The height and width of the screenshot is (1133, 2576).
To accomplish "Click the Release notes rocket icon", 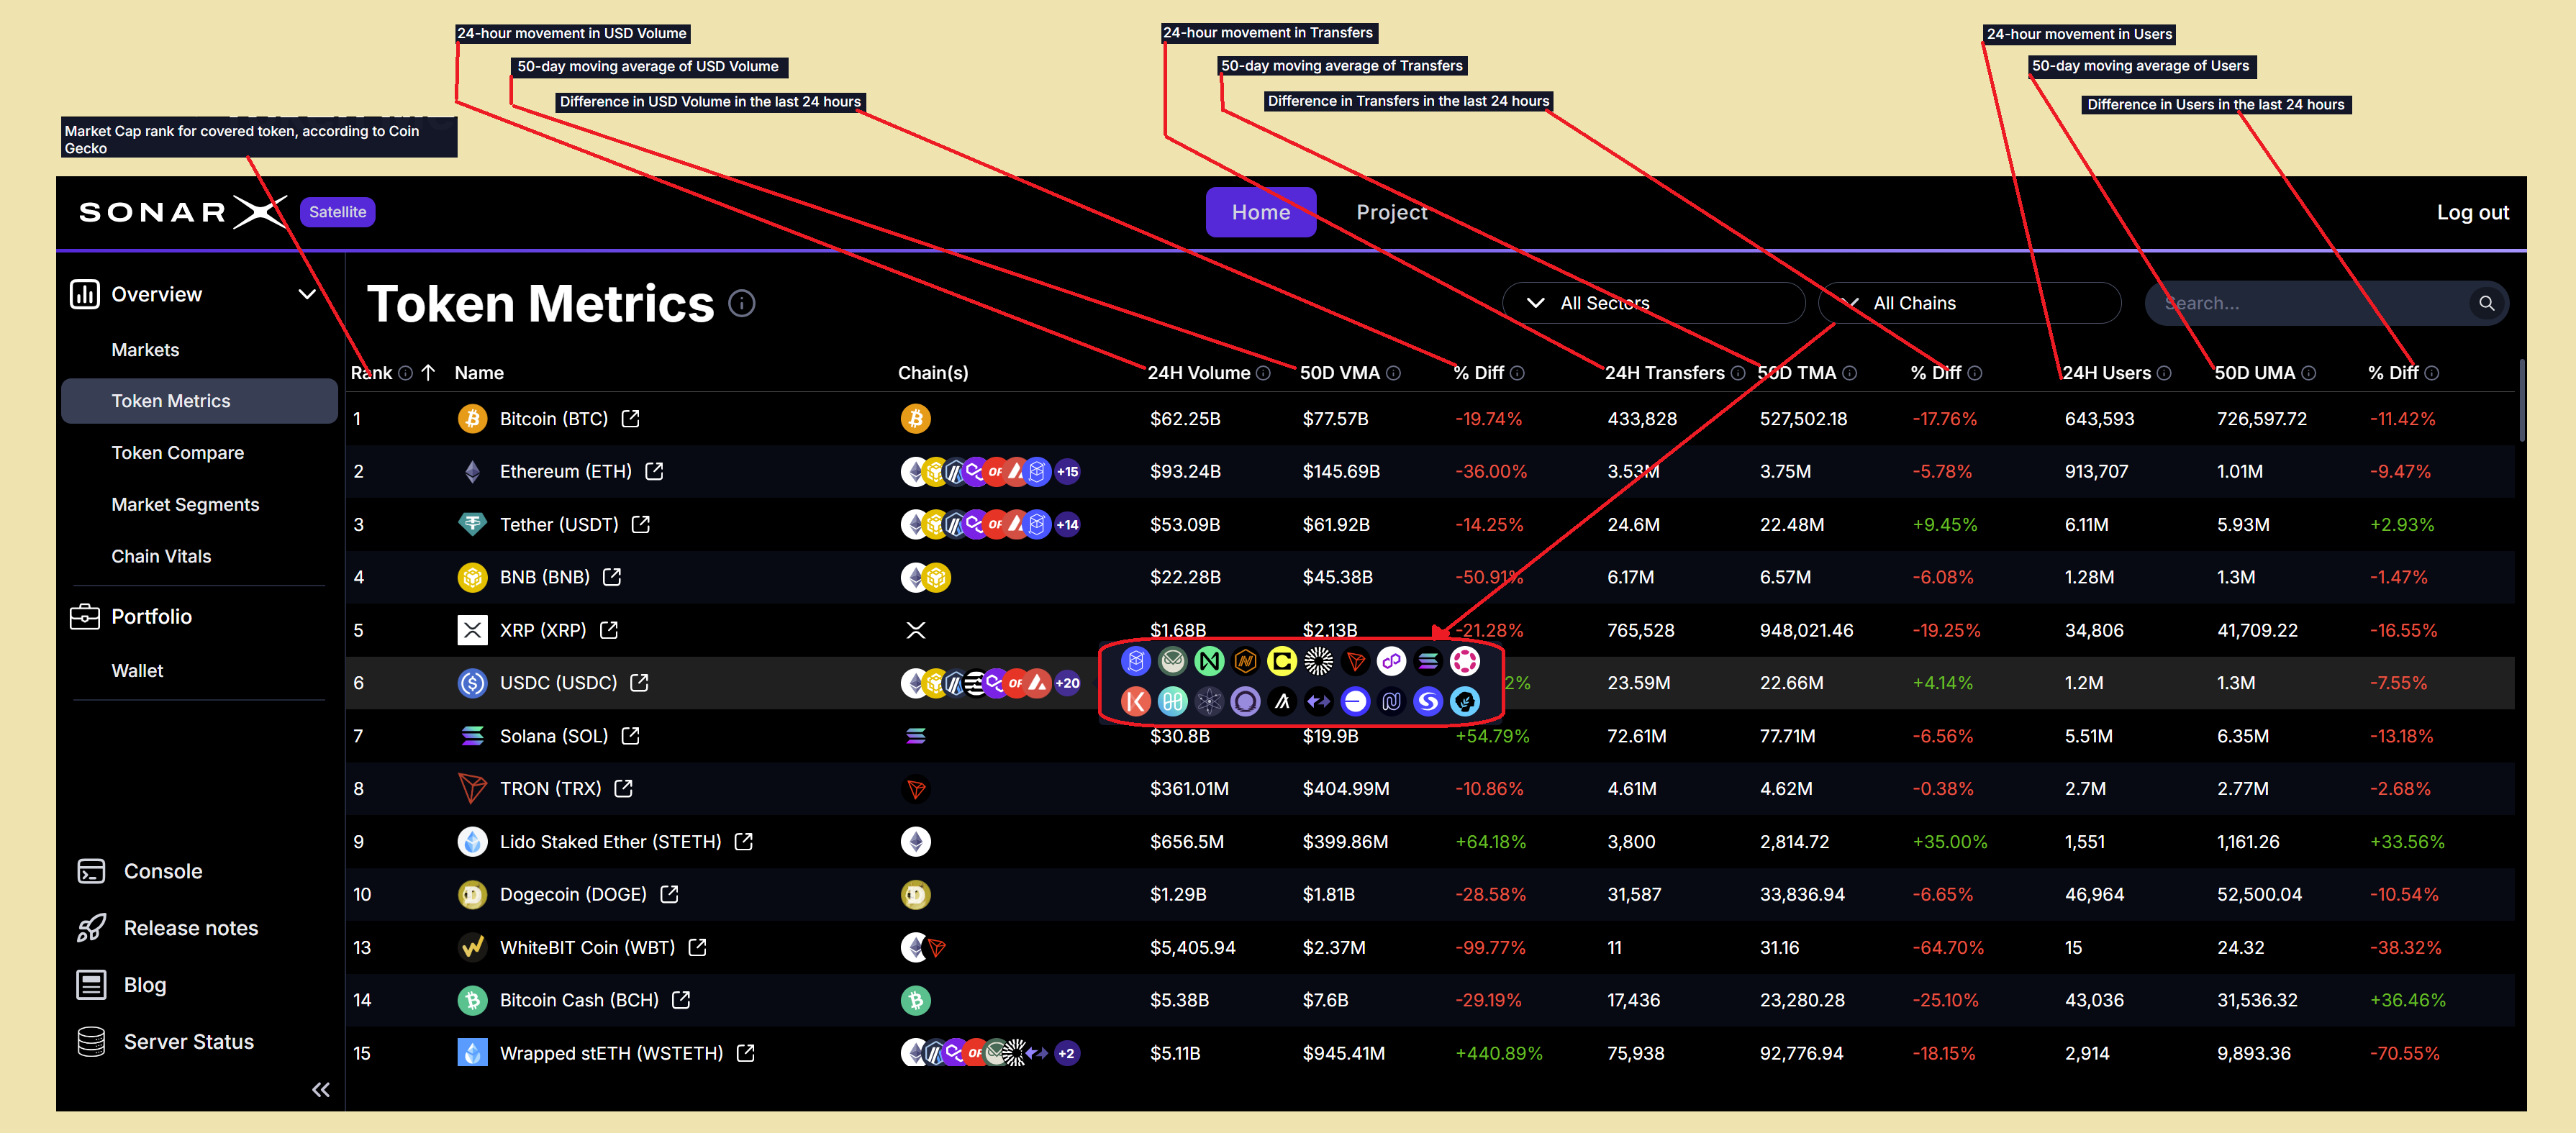I will point(91,928).
